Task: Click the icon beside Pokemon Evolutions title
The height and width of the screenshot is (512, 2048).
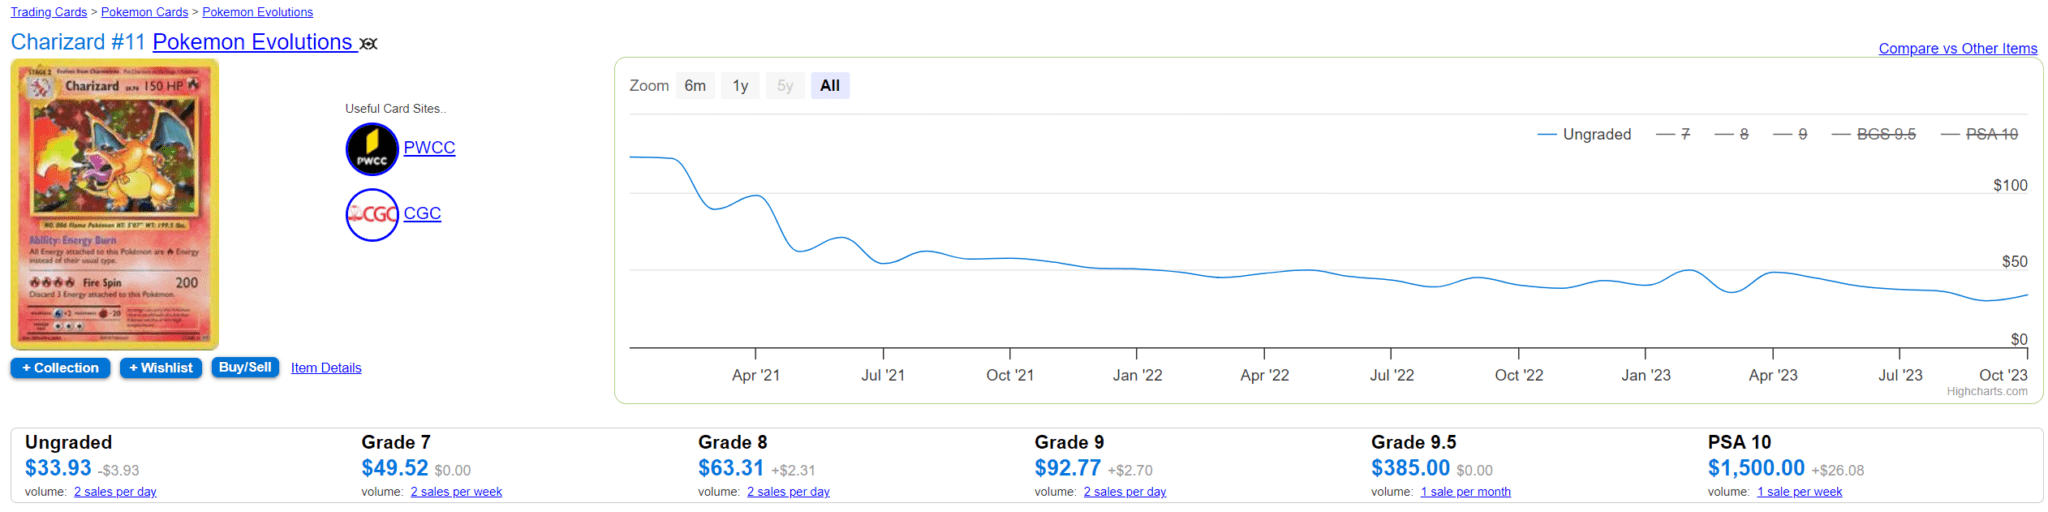Action: 369,44
